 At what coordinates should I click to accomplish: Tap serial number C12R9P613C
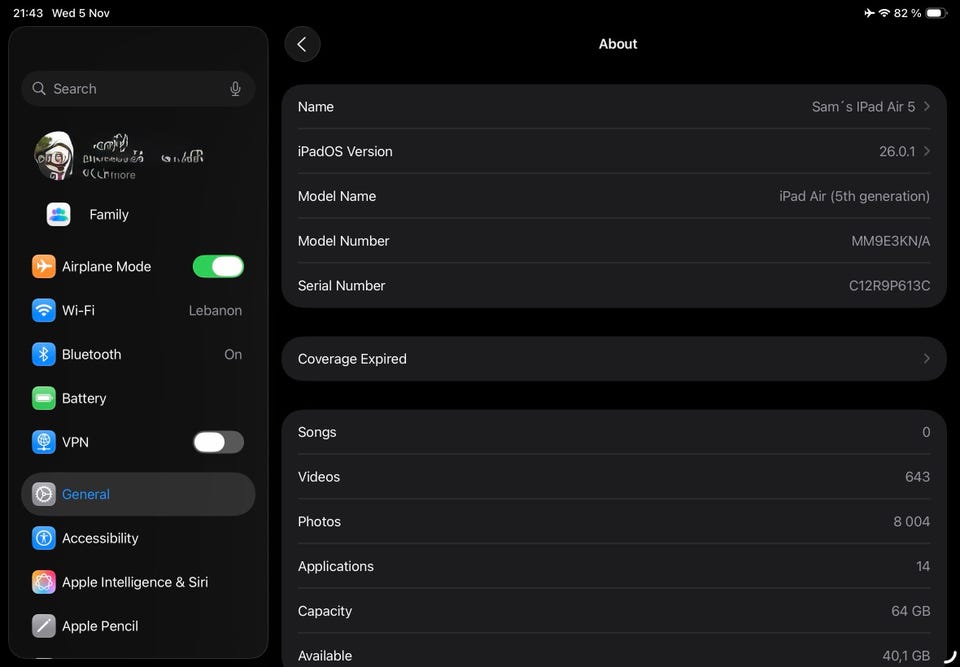click(x=890, y=286)
